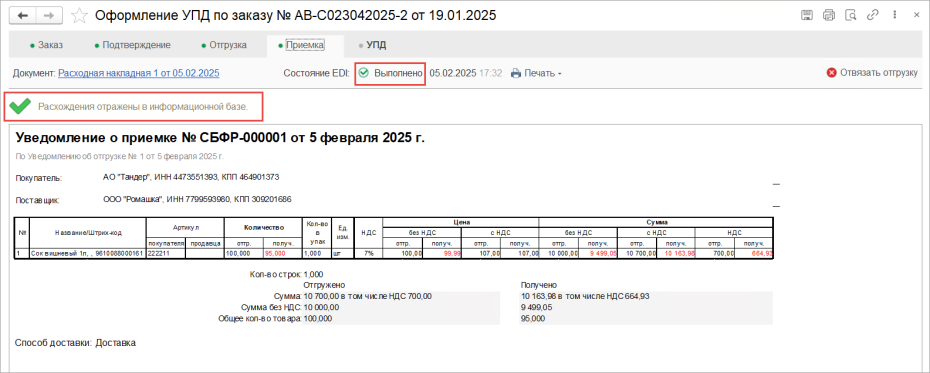The image size is (930, 373).
Task: Click shipped quantity cell 100,000 in table
Action: click(243, 253)
